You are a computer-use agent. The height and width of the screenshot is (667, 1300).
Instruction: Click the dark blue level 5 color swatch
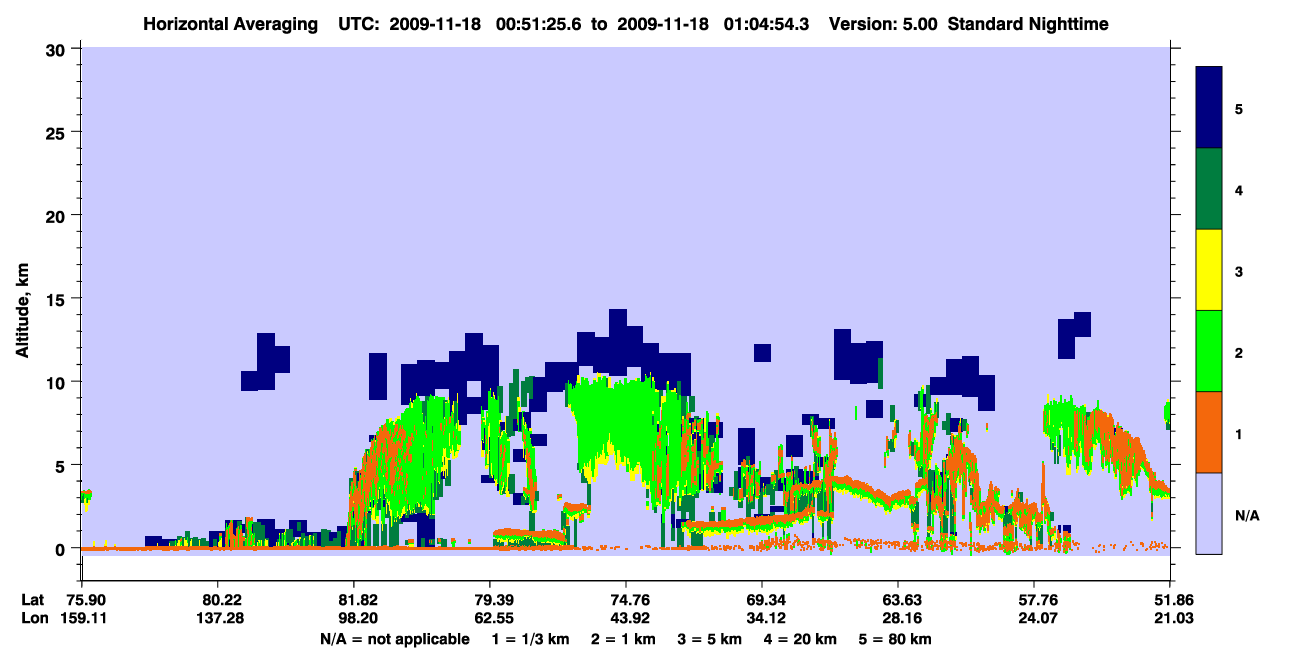(1210, 107)
